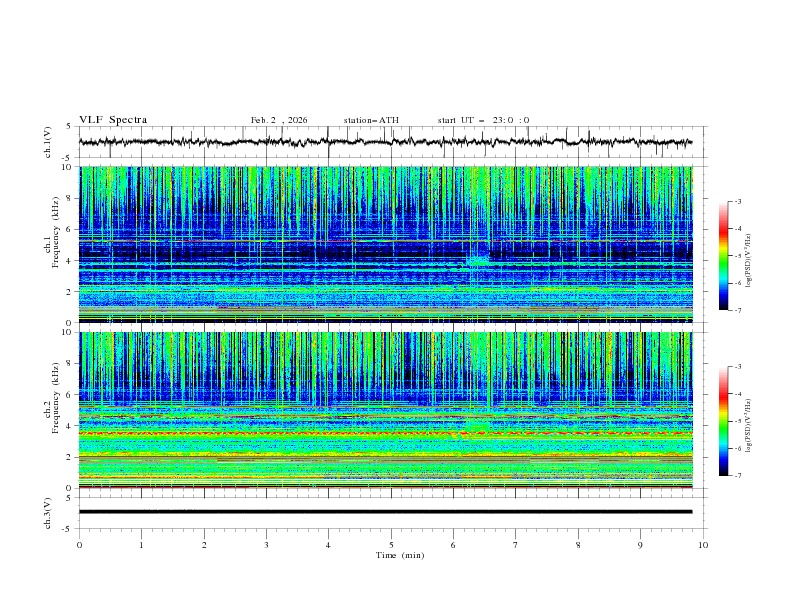
Task: Click the "1" tick on the time axis
Action: (x=141, y=545)
